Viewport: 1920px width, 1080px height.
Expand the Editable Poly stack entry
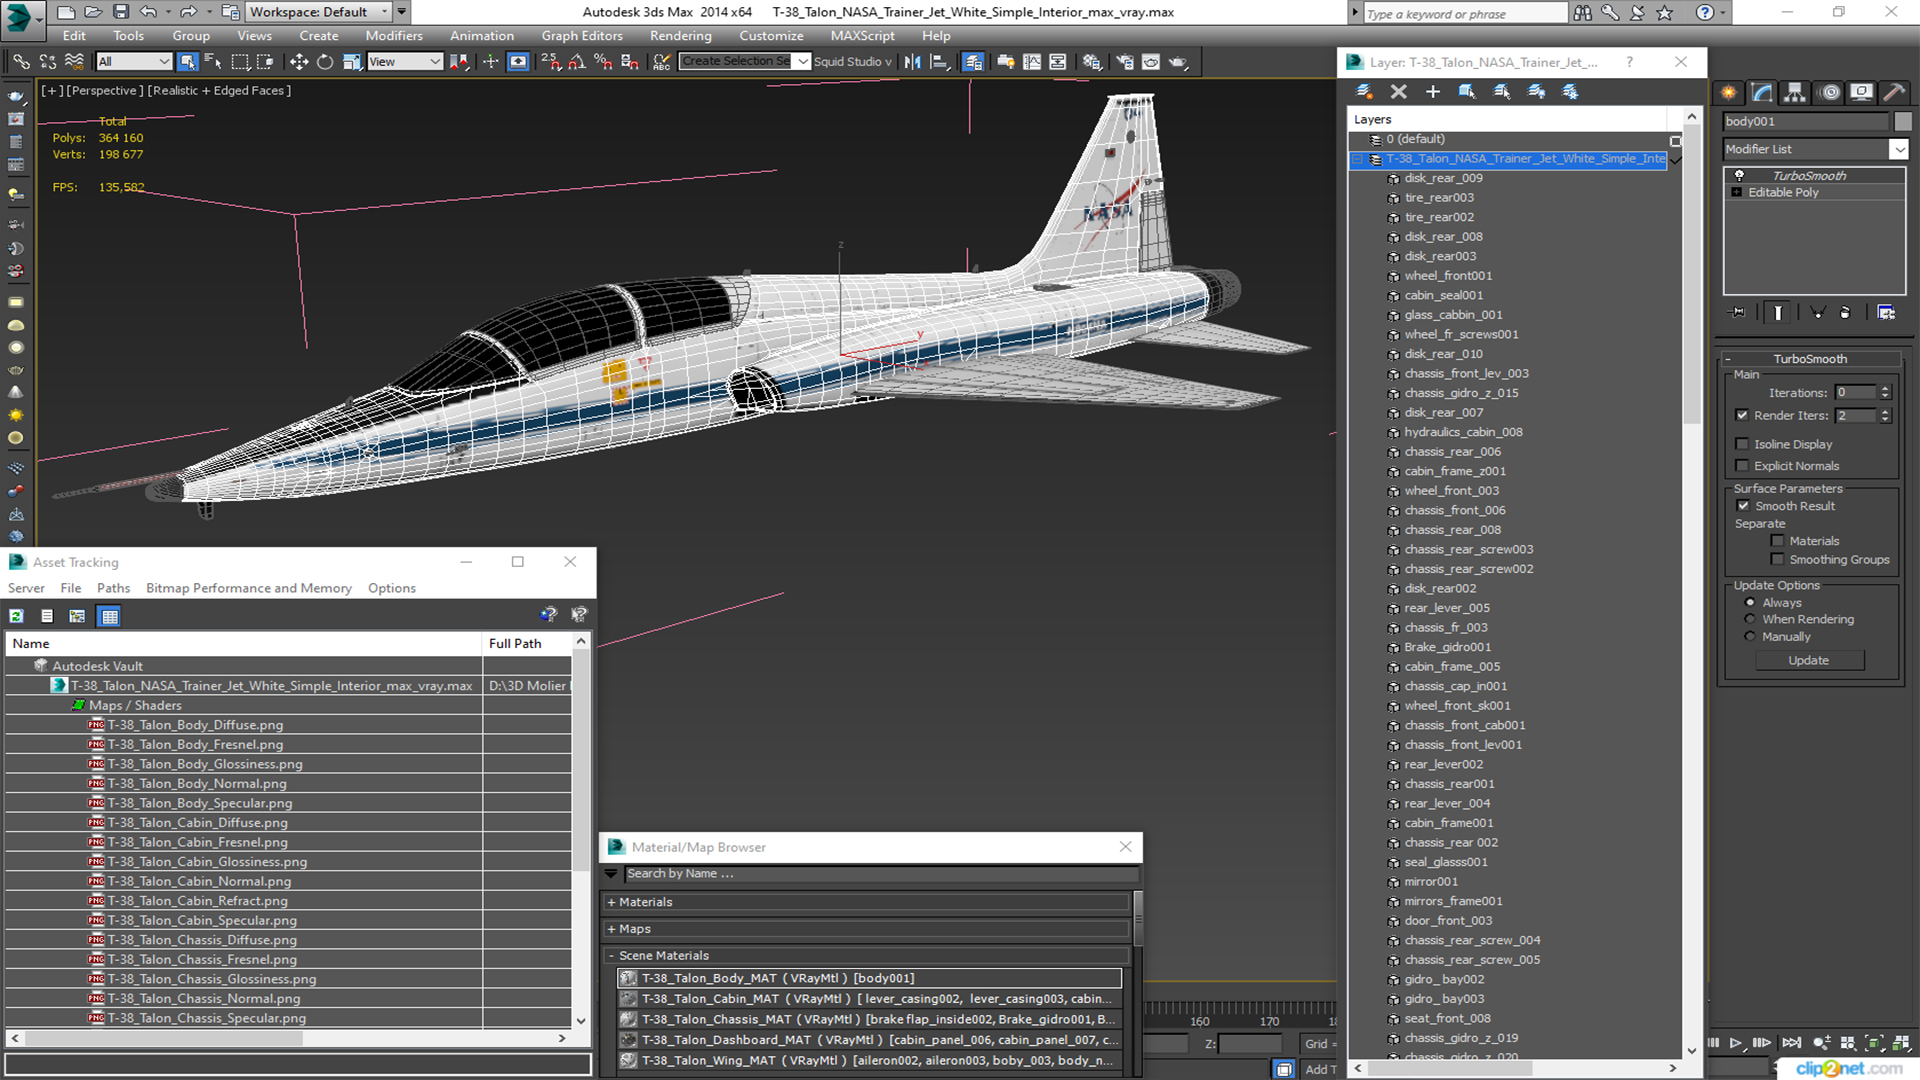(x=1737, y=192)
